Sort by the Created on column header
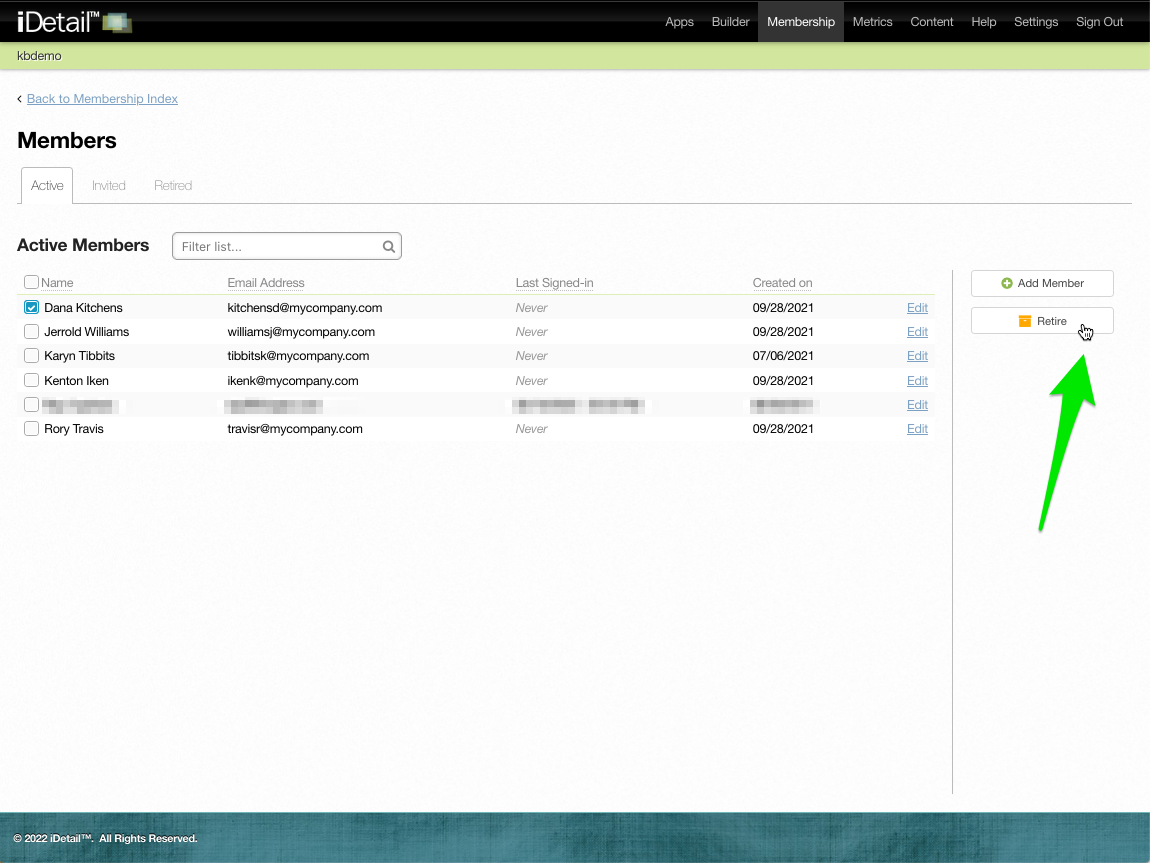The width and height of the screenshot is (1150, 863). [782, 283]
